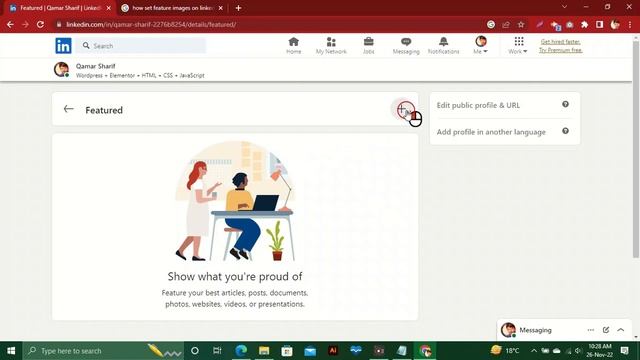This screenshot has height=360, width=640.
Task: Open the taskbar clock showing 10:28 AM
Action: coord(600,351)
